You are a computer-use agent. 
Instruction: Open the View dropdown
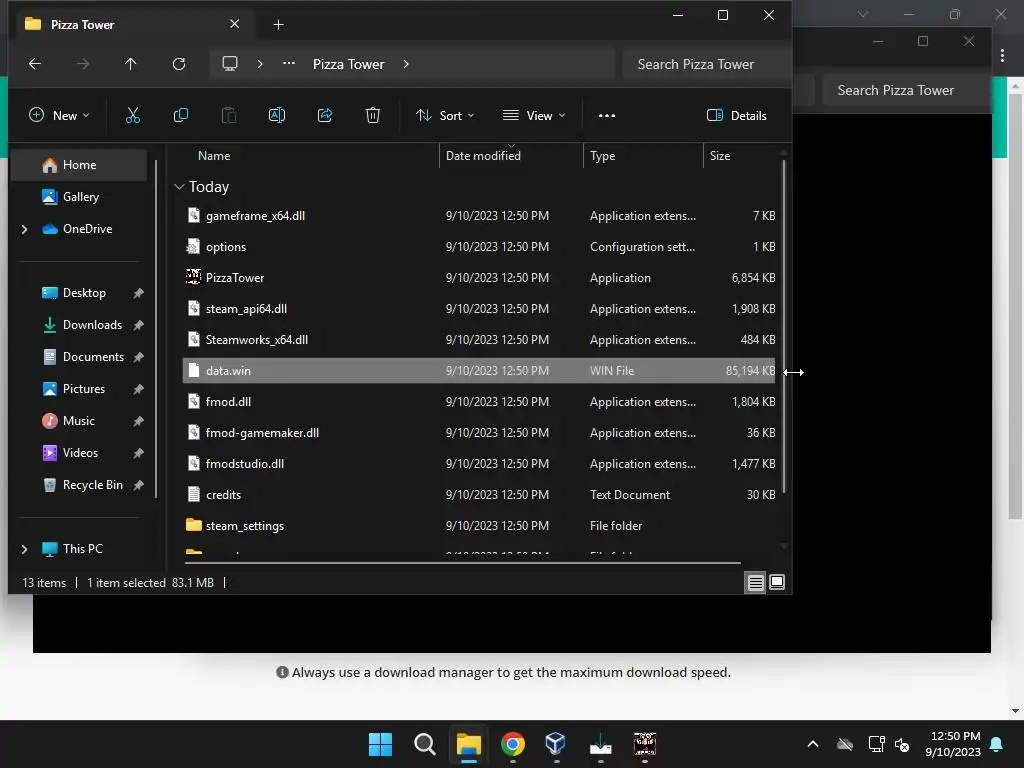[534, 116]
